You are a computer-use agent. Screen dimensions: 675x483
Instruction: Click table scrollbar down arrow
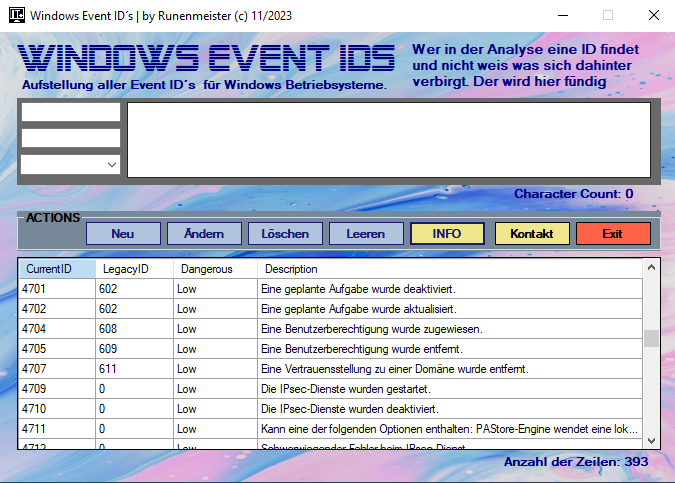click(x=651, y=440)
